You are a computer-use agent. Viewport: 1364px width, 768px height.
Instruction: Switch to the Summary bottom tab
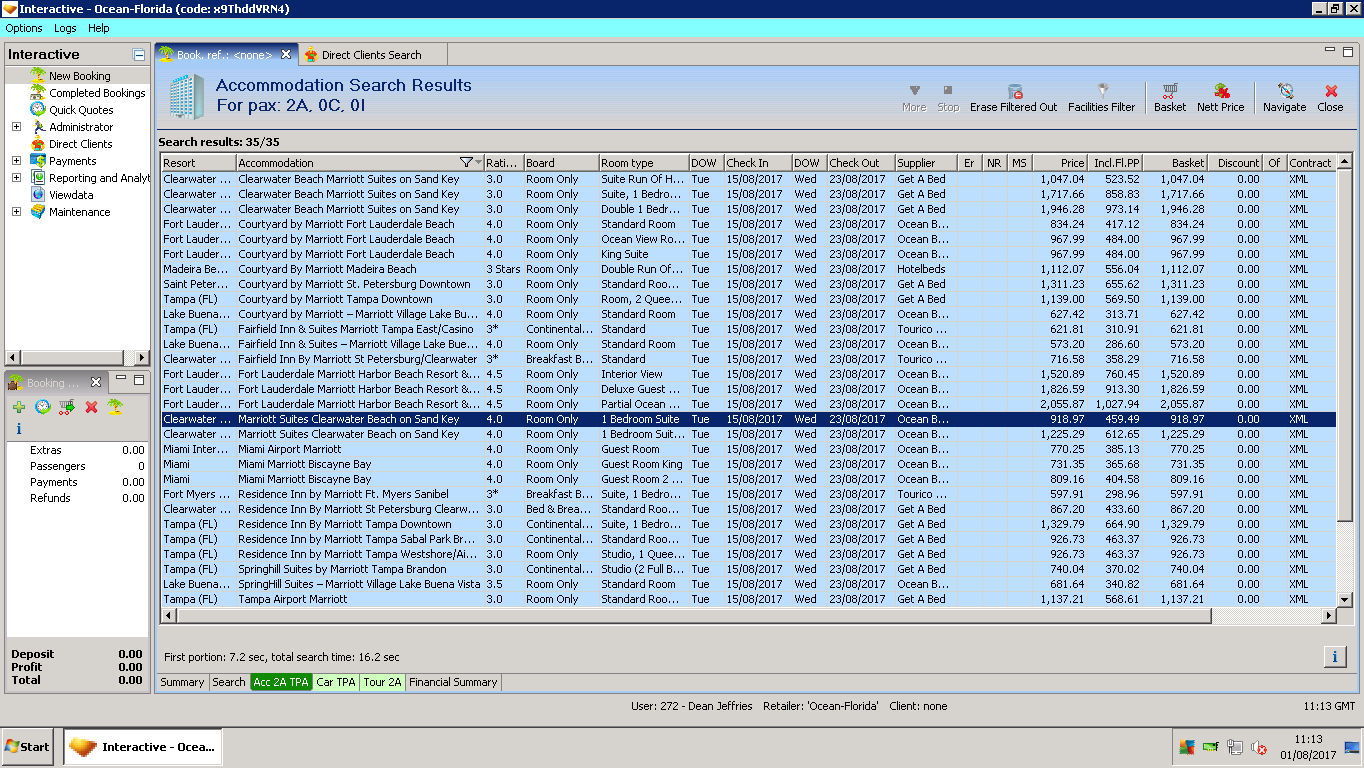tap(183, 682)
